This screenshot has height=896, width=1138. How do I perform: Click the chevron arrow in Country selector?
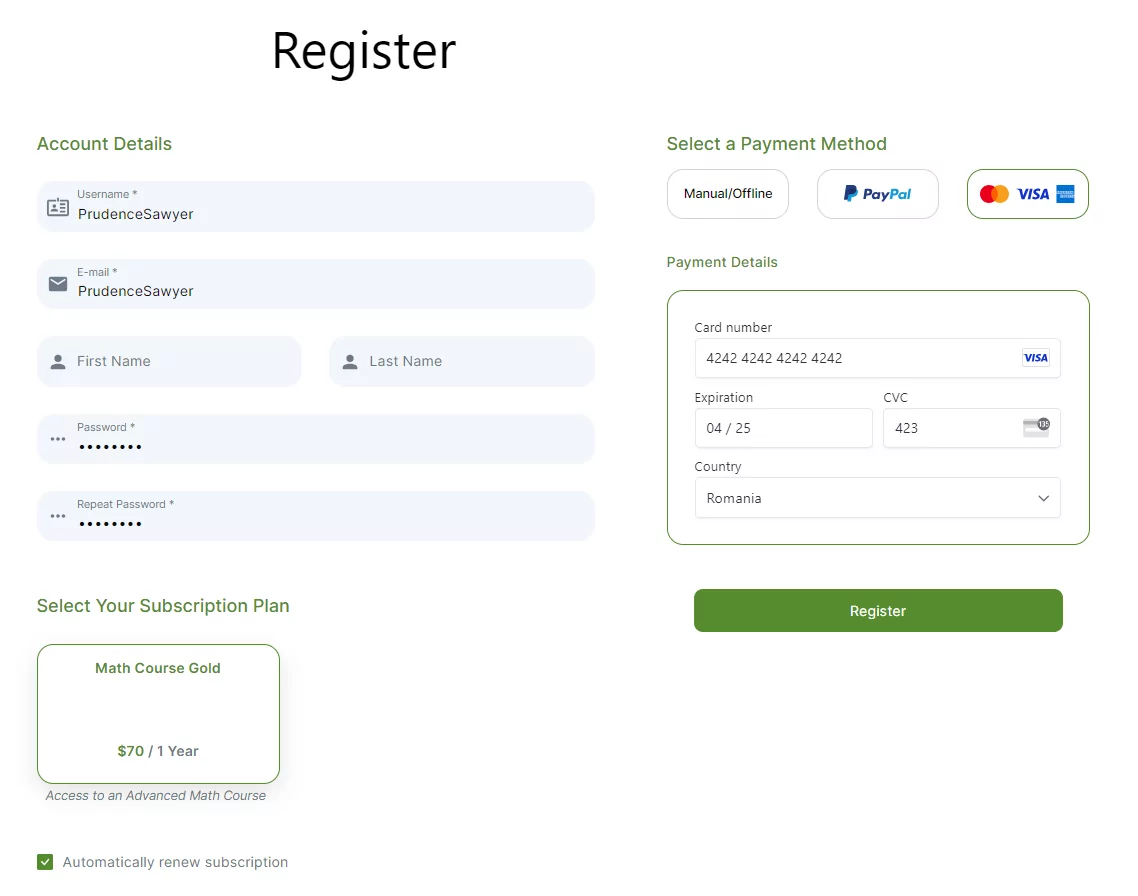coord(1044,498)
